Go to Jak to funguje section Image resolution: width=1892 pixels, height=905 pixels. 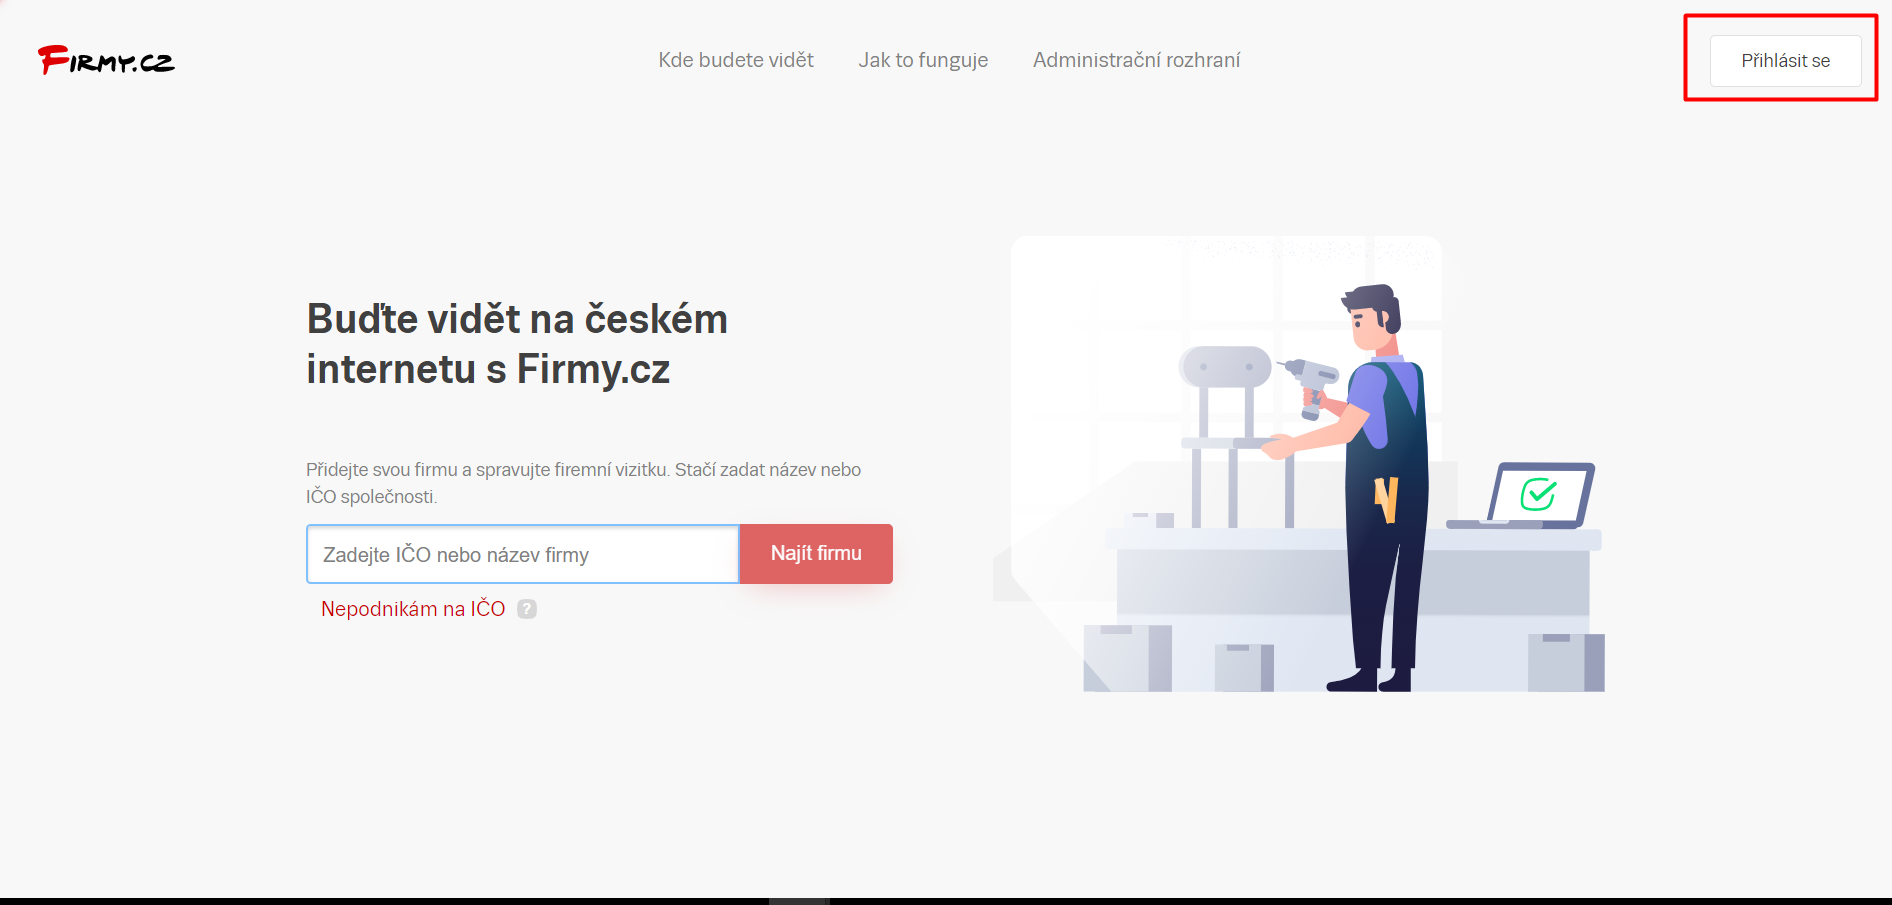(923, 60)
